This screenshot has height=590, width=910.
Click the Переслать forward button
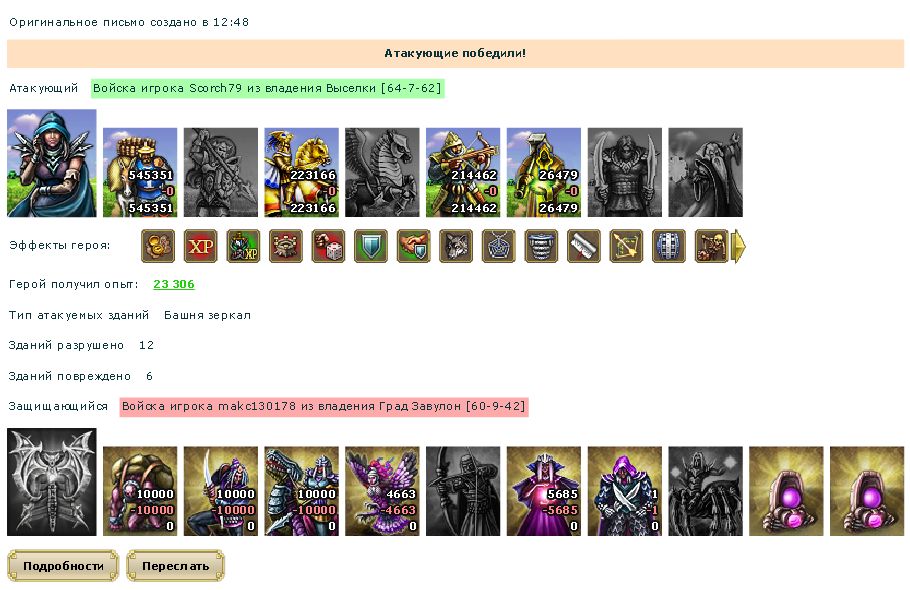(x=175, y=566)
